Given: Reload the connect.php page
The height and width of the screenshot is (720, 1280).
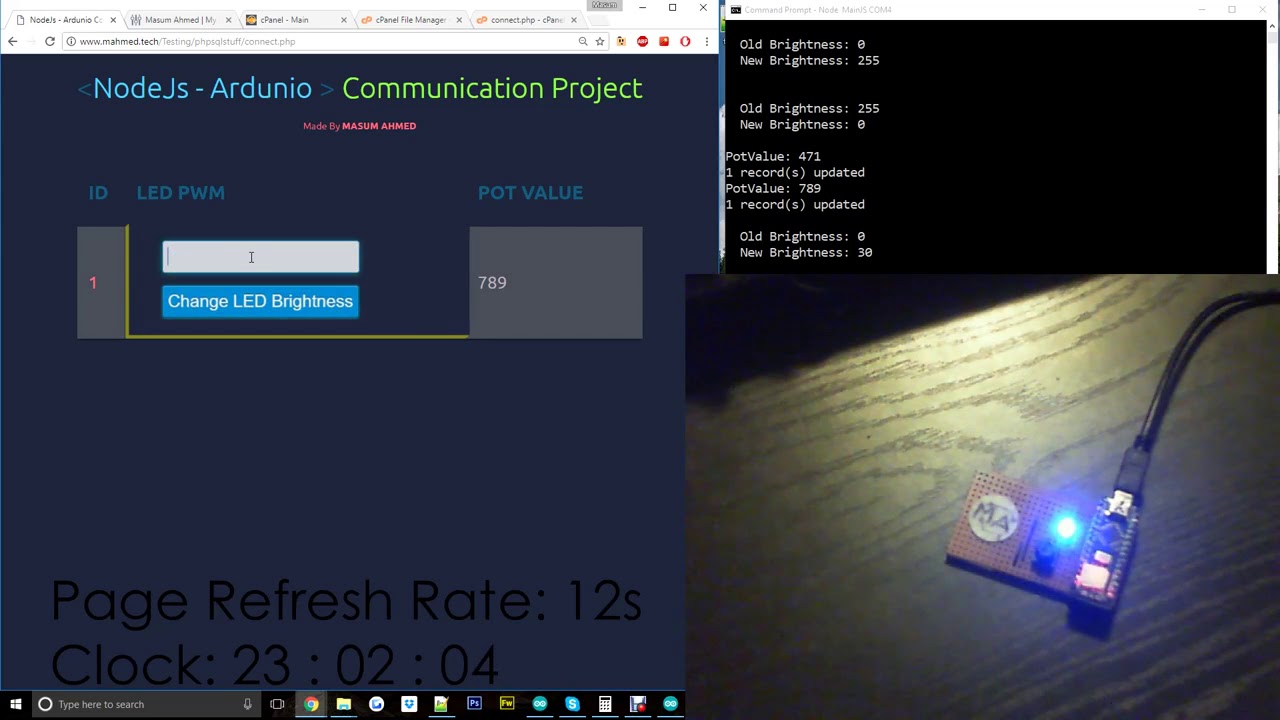Looking at the screenshot, I should (49, 41).
